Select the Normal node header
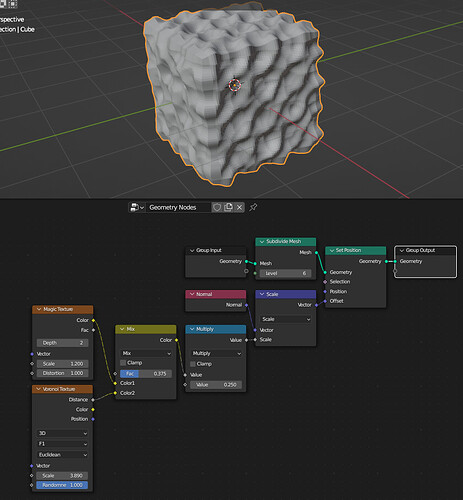This screenshot has height=500, width=463. point(216,294)
